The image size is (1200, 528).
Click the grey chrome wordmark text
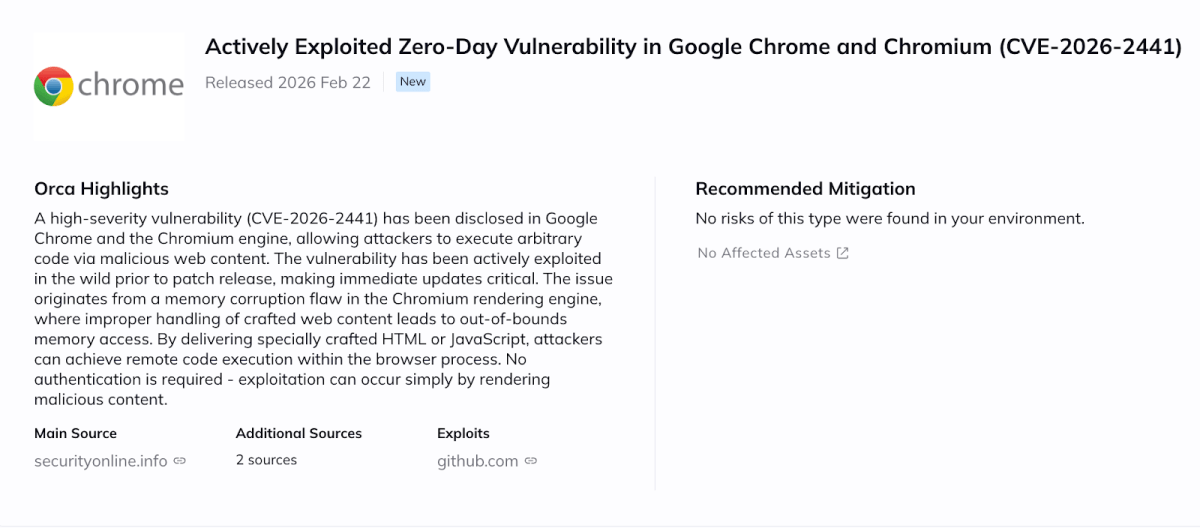click(x=131, y=86)
